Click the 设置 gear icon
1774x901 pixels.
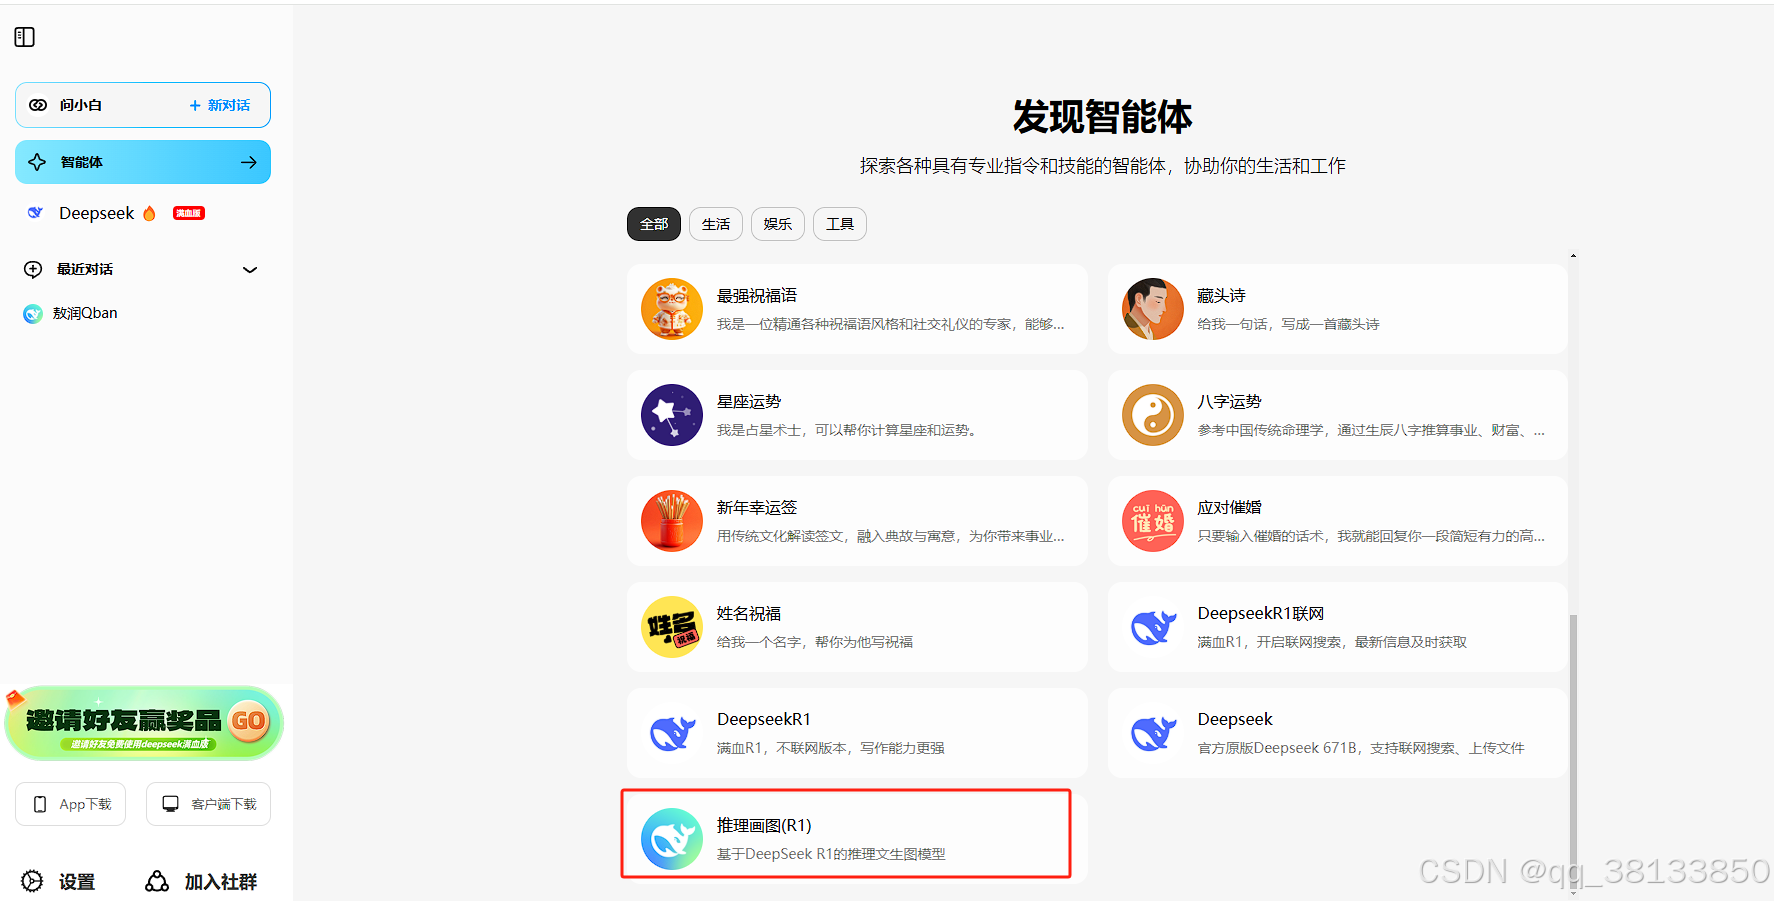33,881
